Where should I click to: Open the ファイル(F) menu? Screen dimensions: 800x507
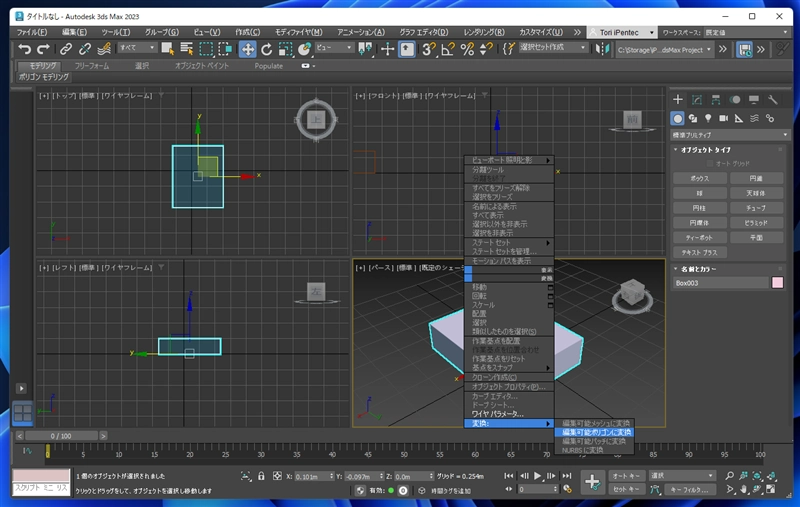(32, 32)
